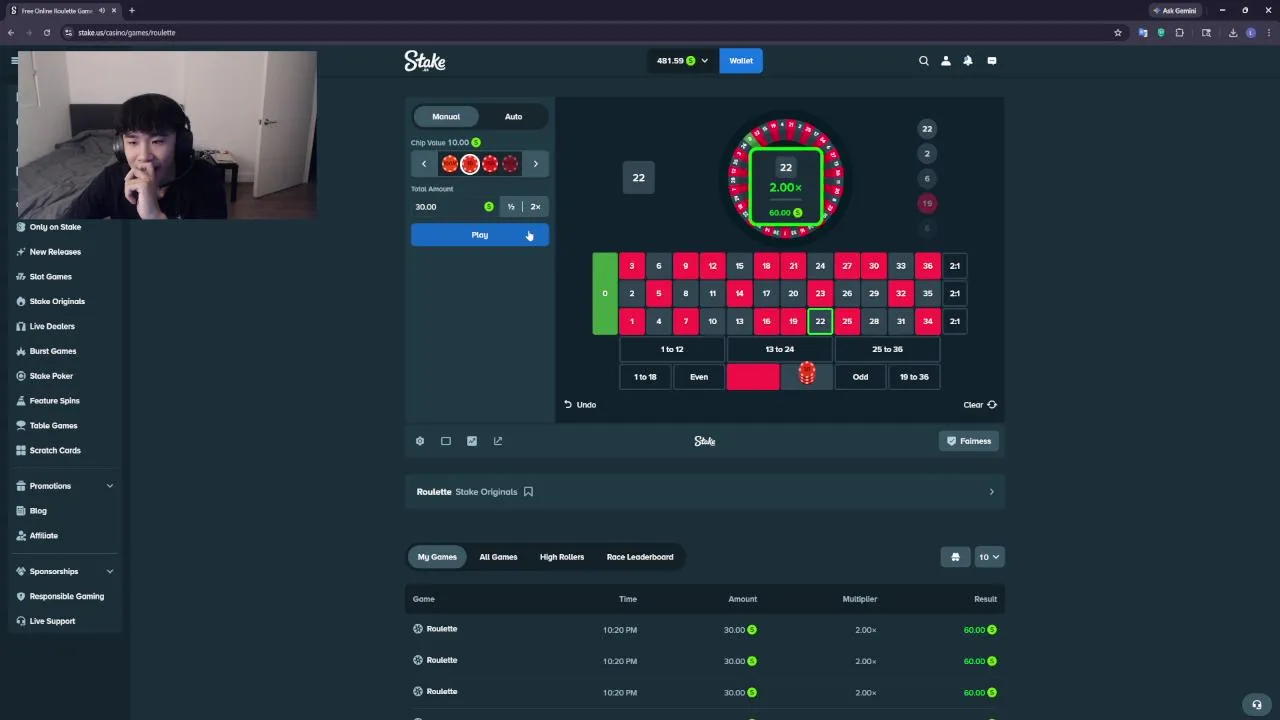Click chip stack on Black bet
Viewport: 1280px width, 720px height.
coord(807,375)
